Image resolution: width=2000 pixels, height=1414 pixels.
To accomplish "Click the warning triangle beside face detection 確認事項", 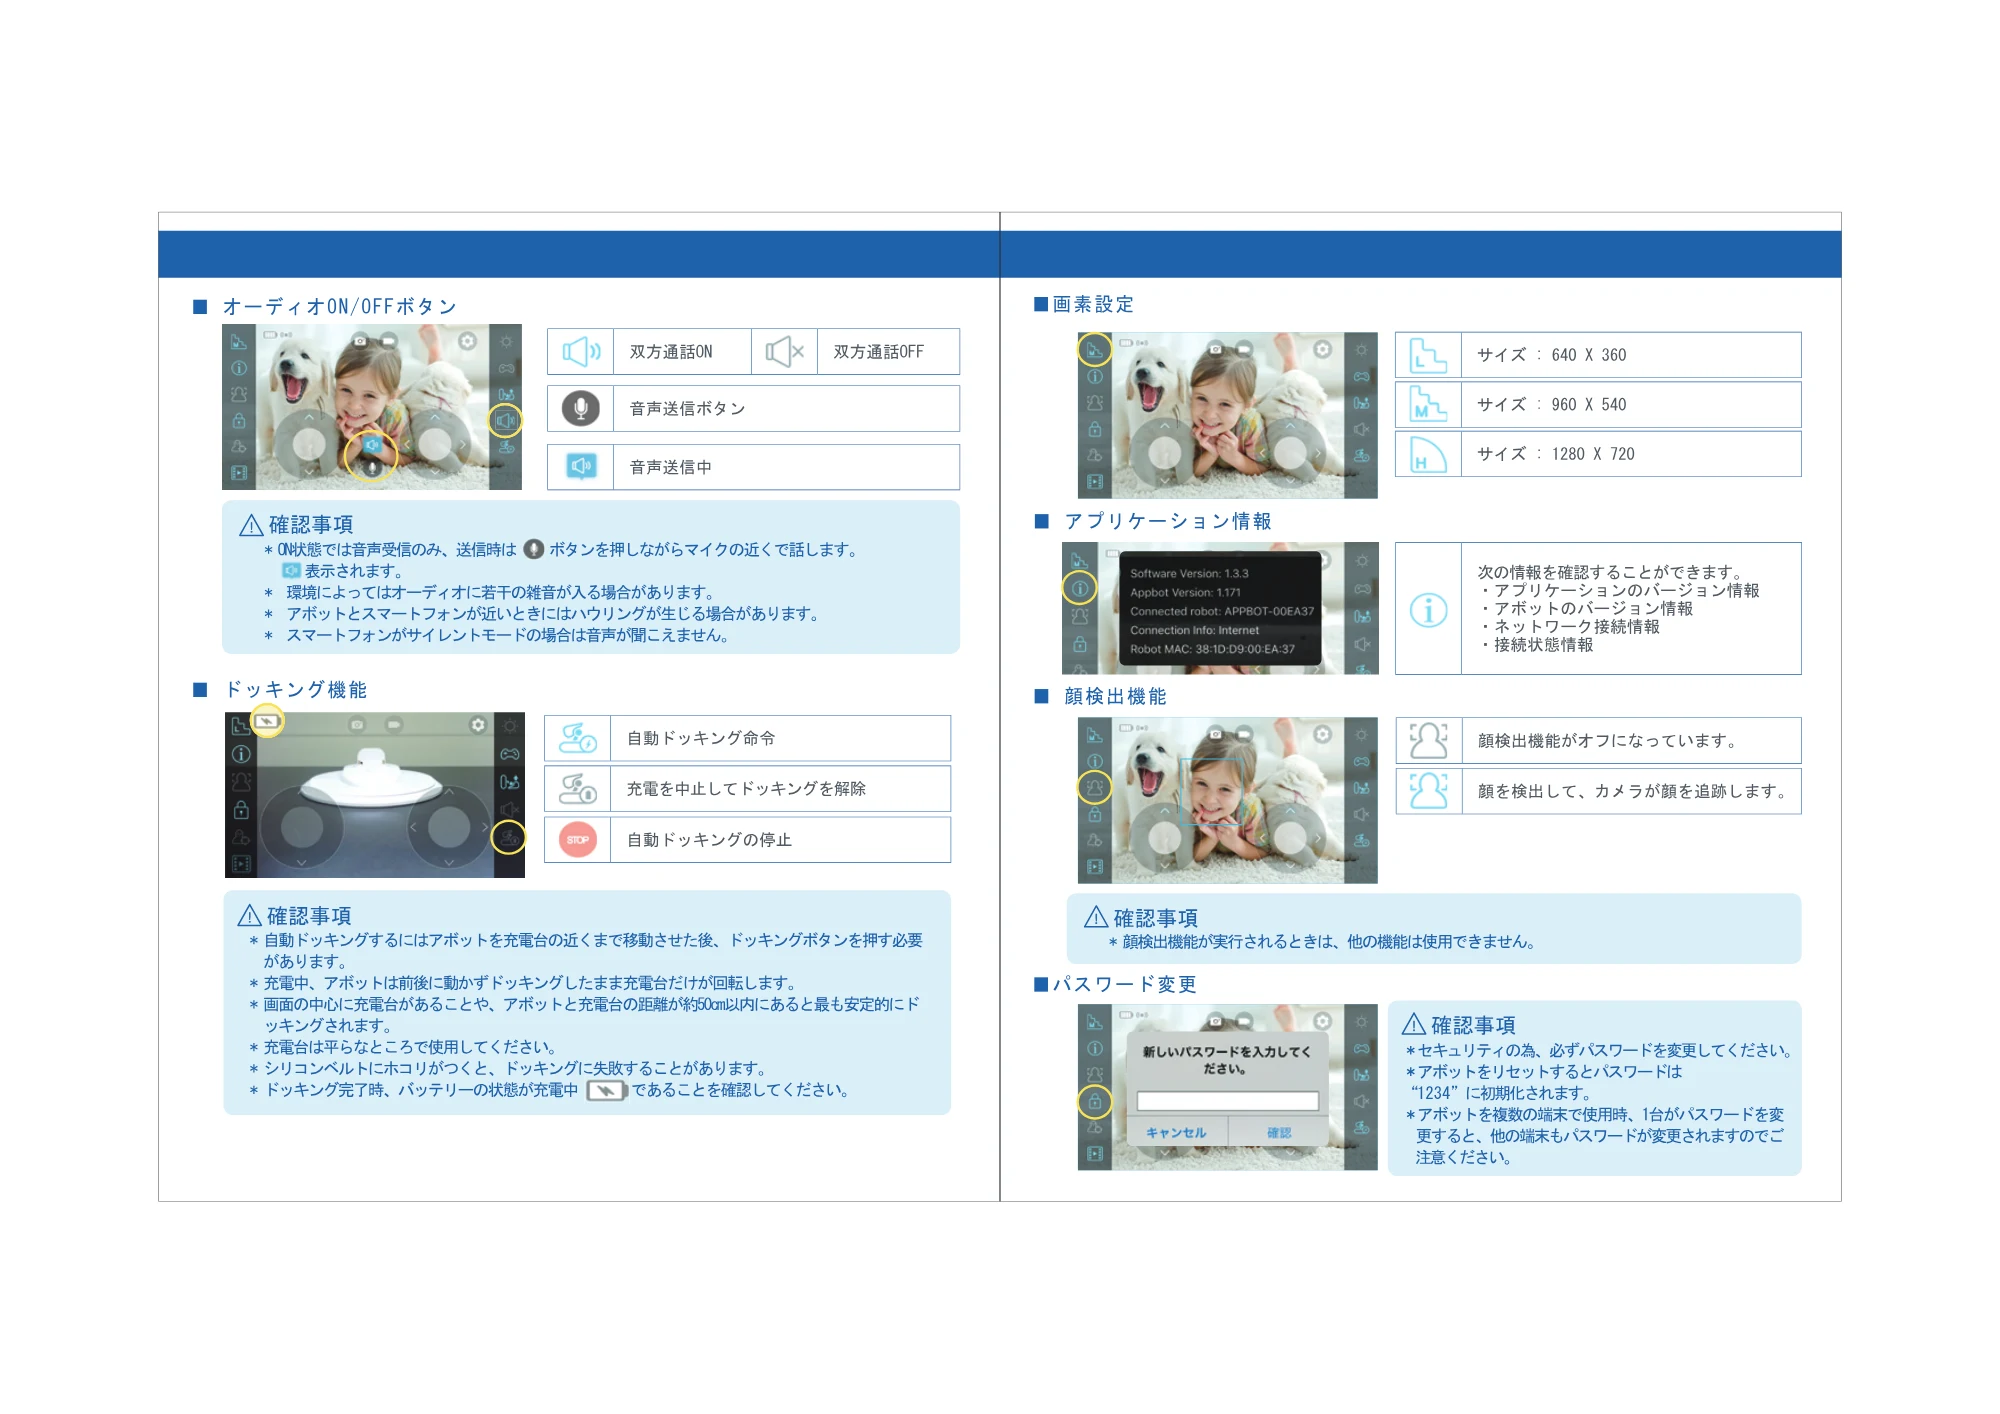I will pos(1096,917).
